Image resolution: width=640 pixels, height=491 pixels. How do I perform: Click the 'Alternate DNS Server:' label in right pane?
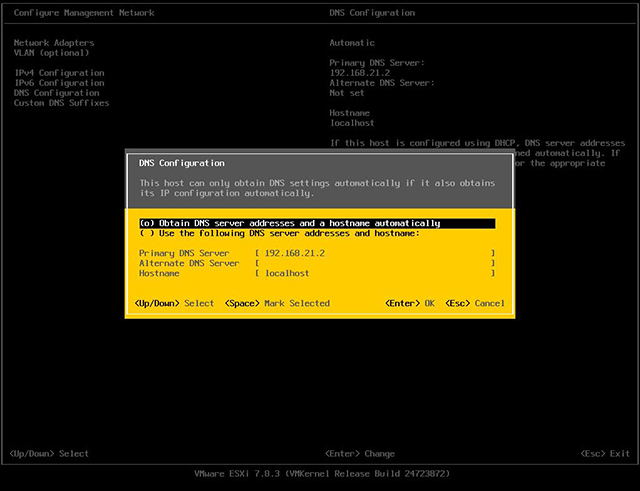pos(382,83)
